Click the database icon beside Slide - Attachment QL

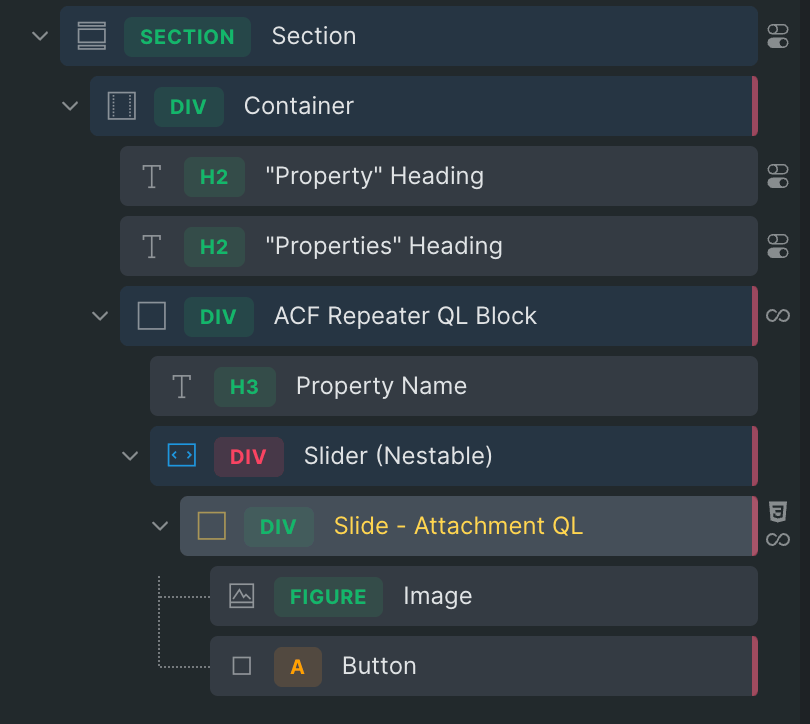click(x=778, y=512)
